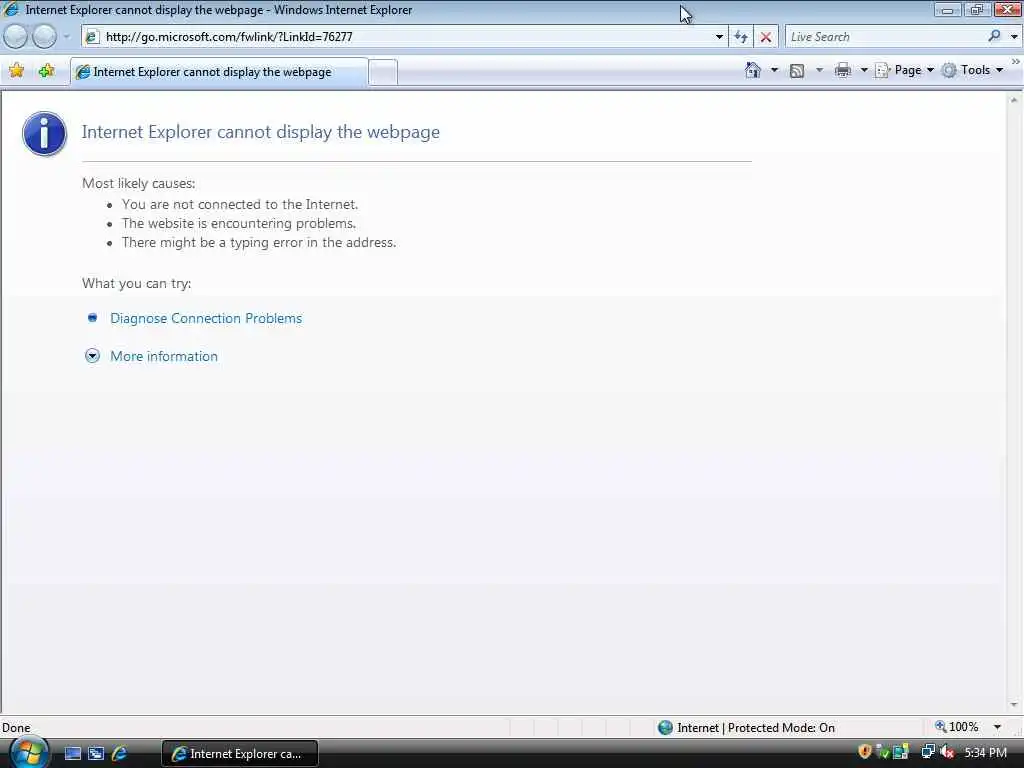Click the Internet zone globe icon
This screenshot has height=768, width=1024.
(665, 728)
